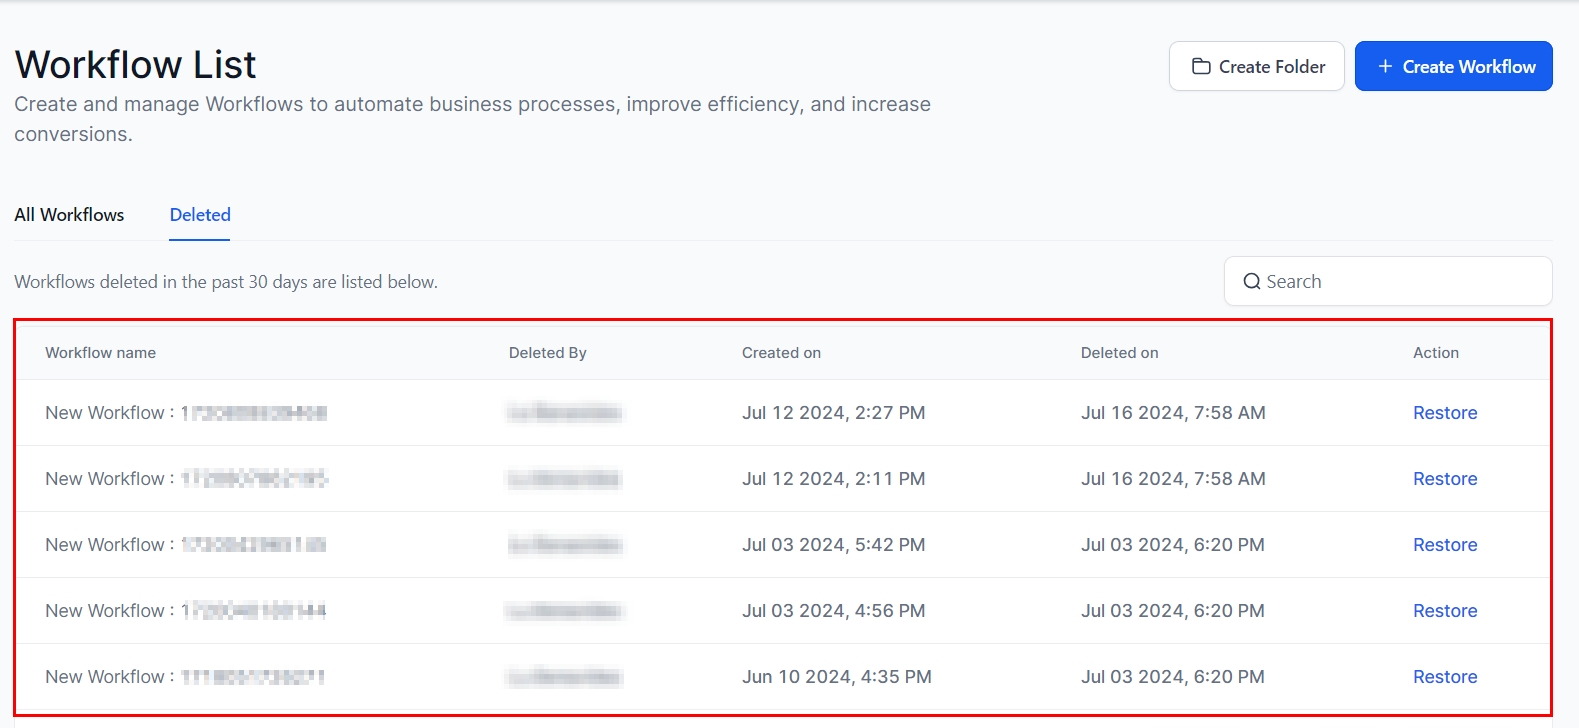Image resolution: width=1579 pixels, height=728 pixels.
Task: Restore the workflow created Jul 03, 5:42 PM
Action: (x=1445, y=545)
